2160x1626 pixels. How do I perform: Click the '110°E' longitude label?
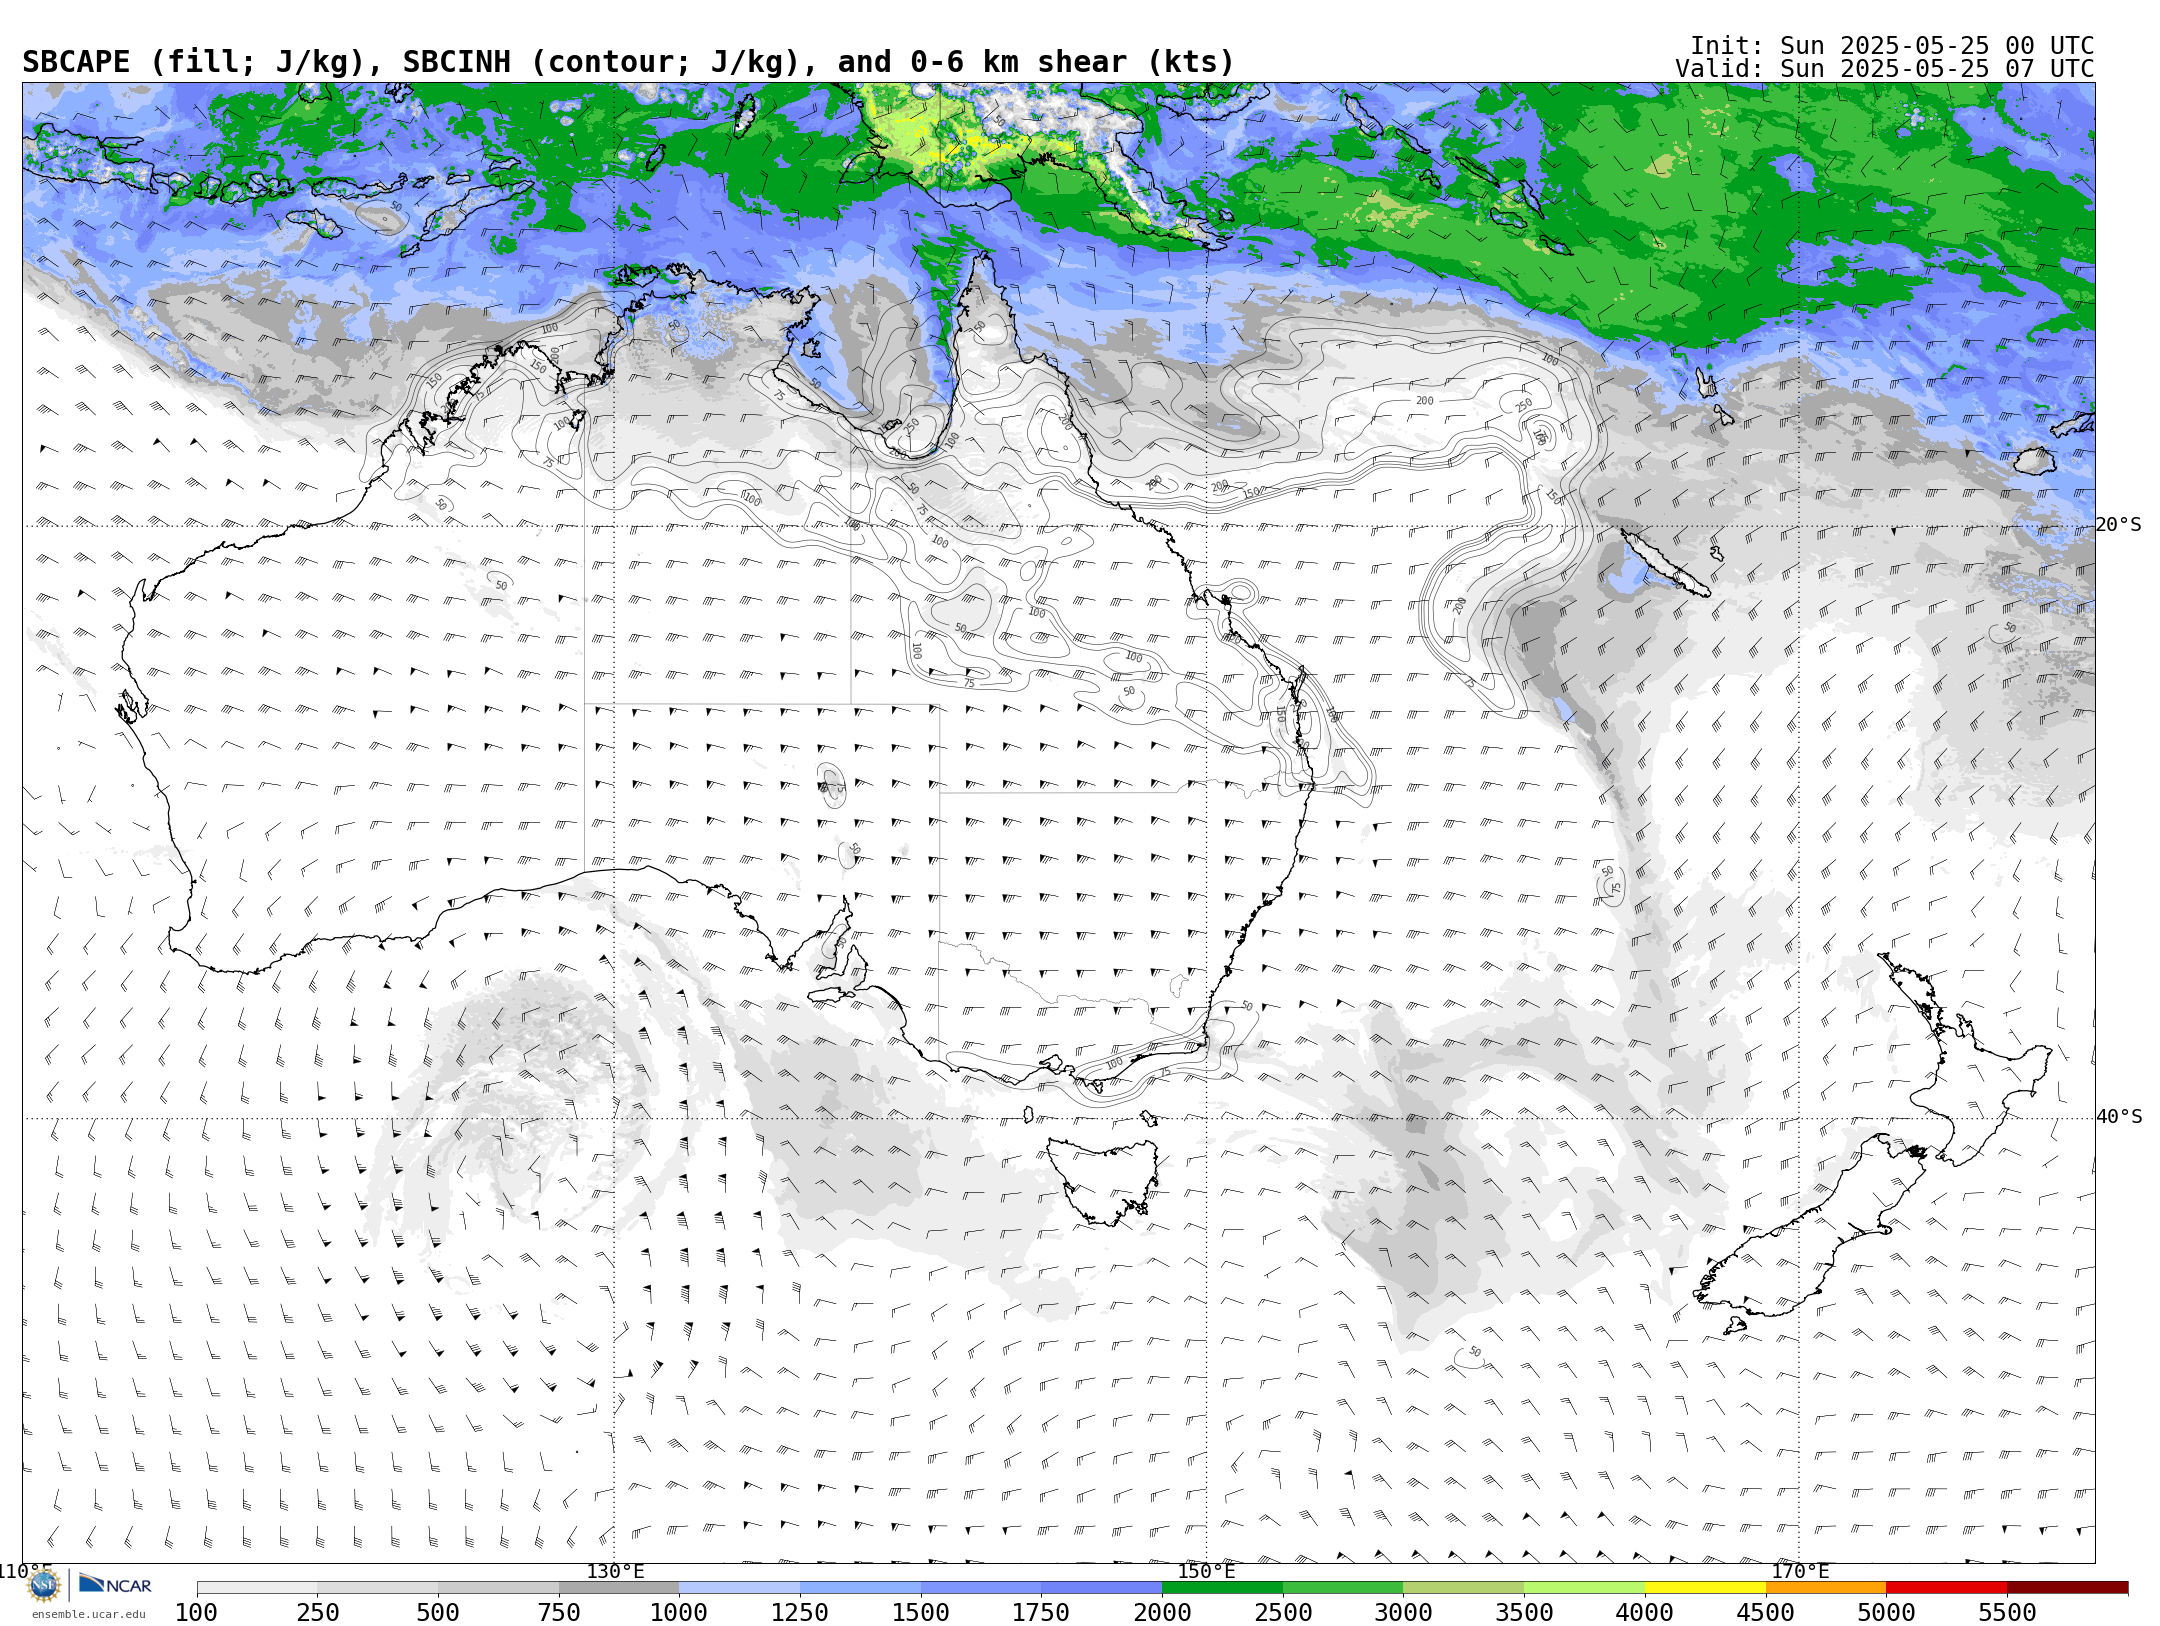(25, 1572)
